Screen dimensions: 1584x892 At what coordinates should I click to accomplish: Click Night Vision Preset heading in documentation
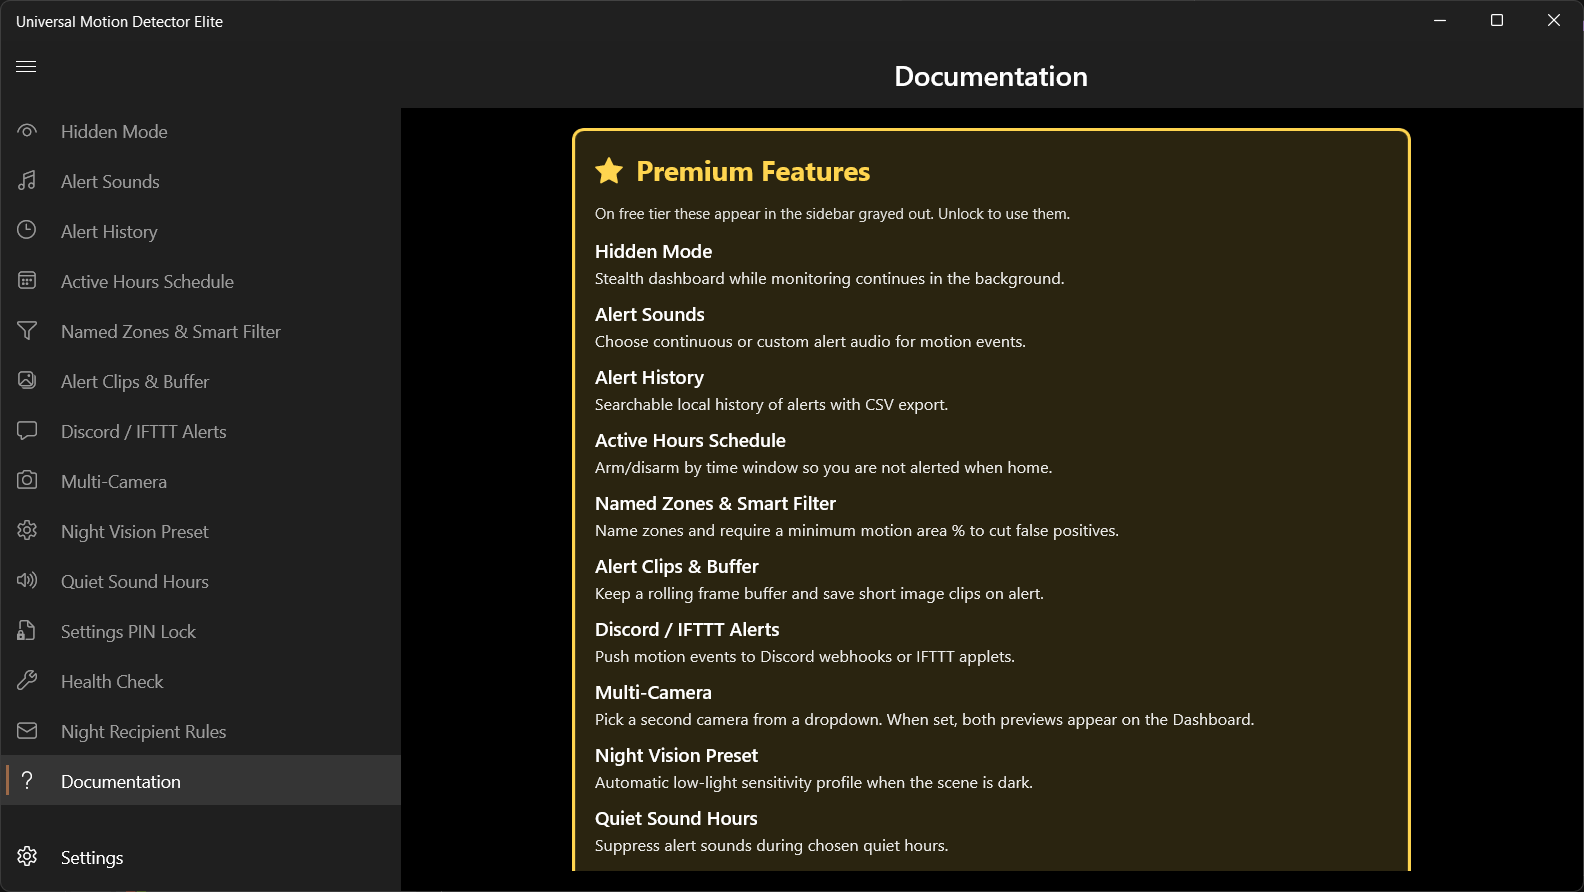[x=676, y=756]
